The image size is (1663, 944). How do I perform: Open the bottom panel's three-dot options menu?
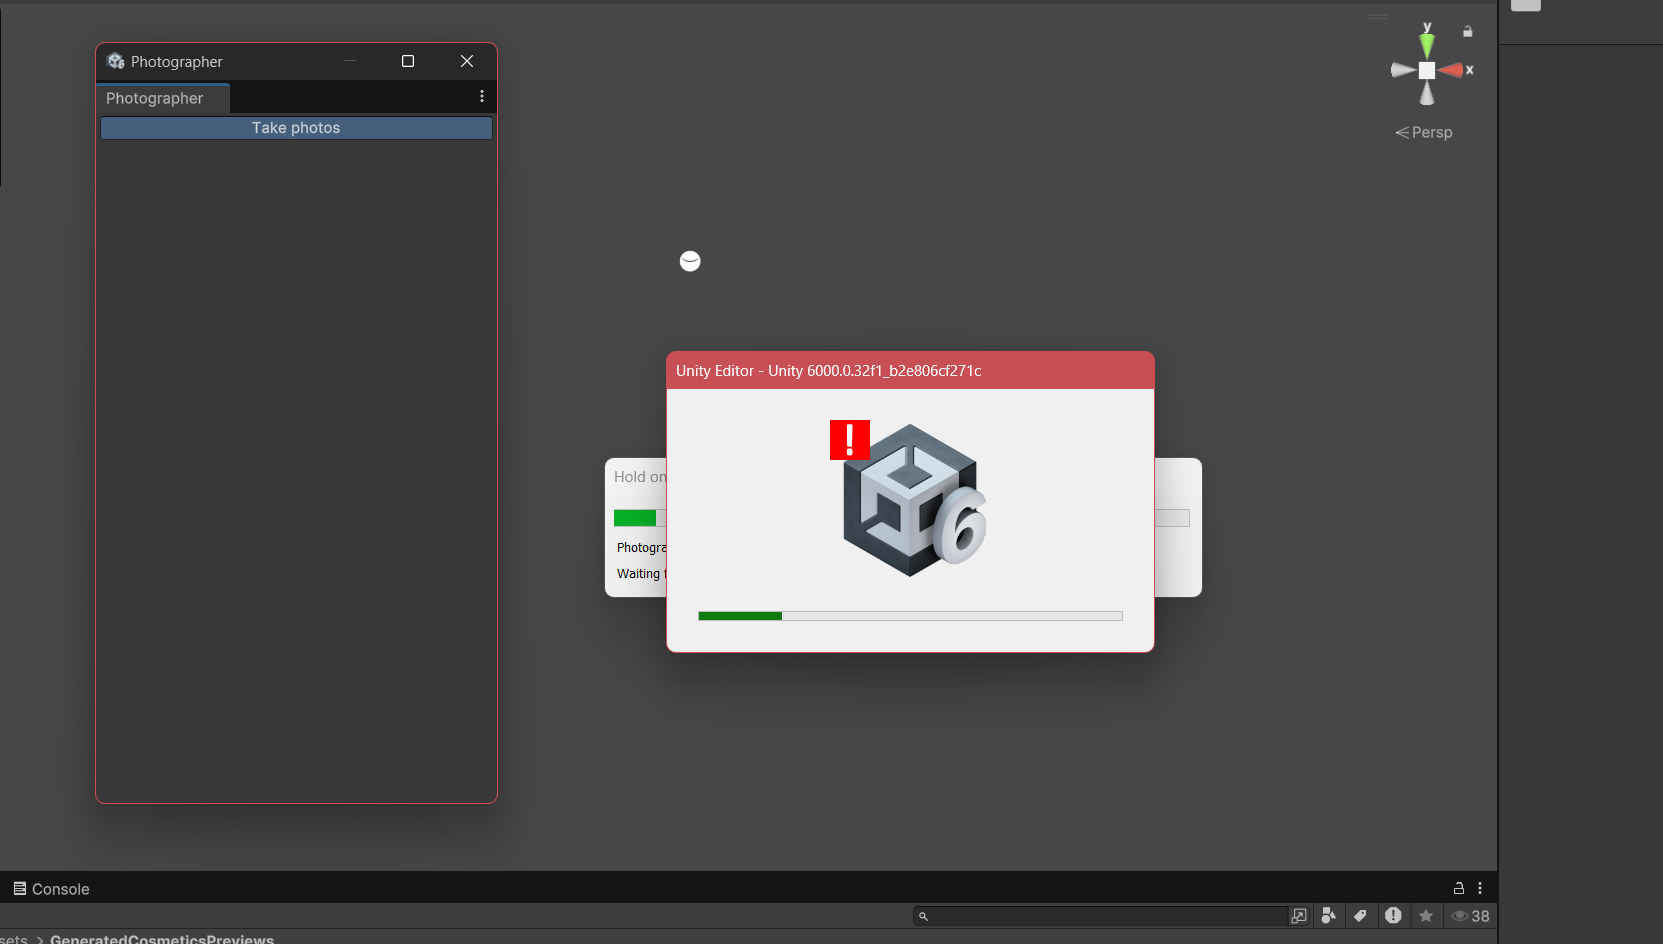(x=1480, y=888)
